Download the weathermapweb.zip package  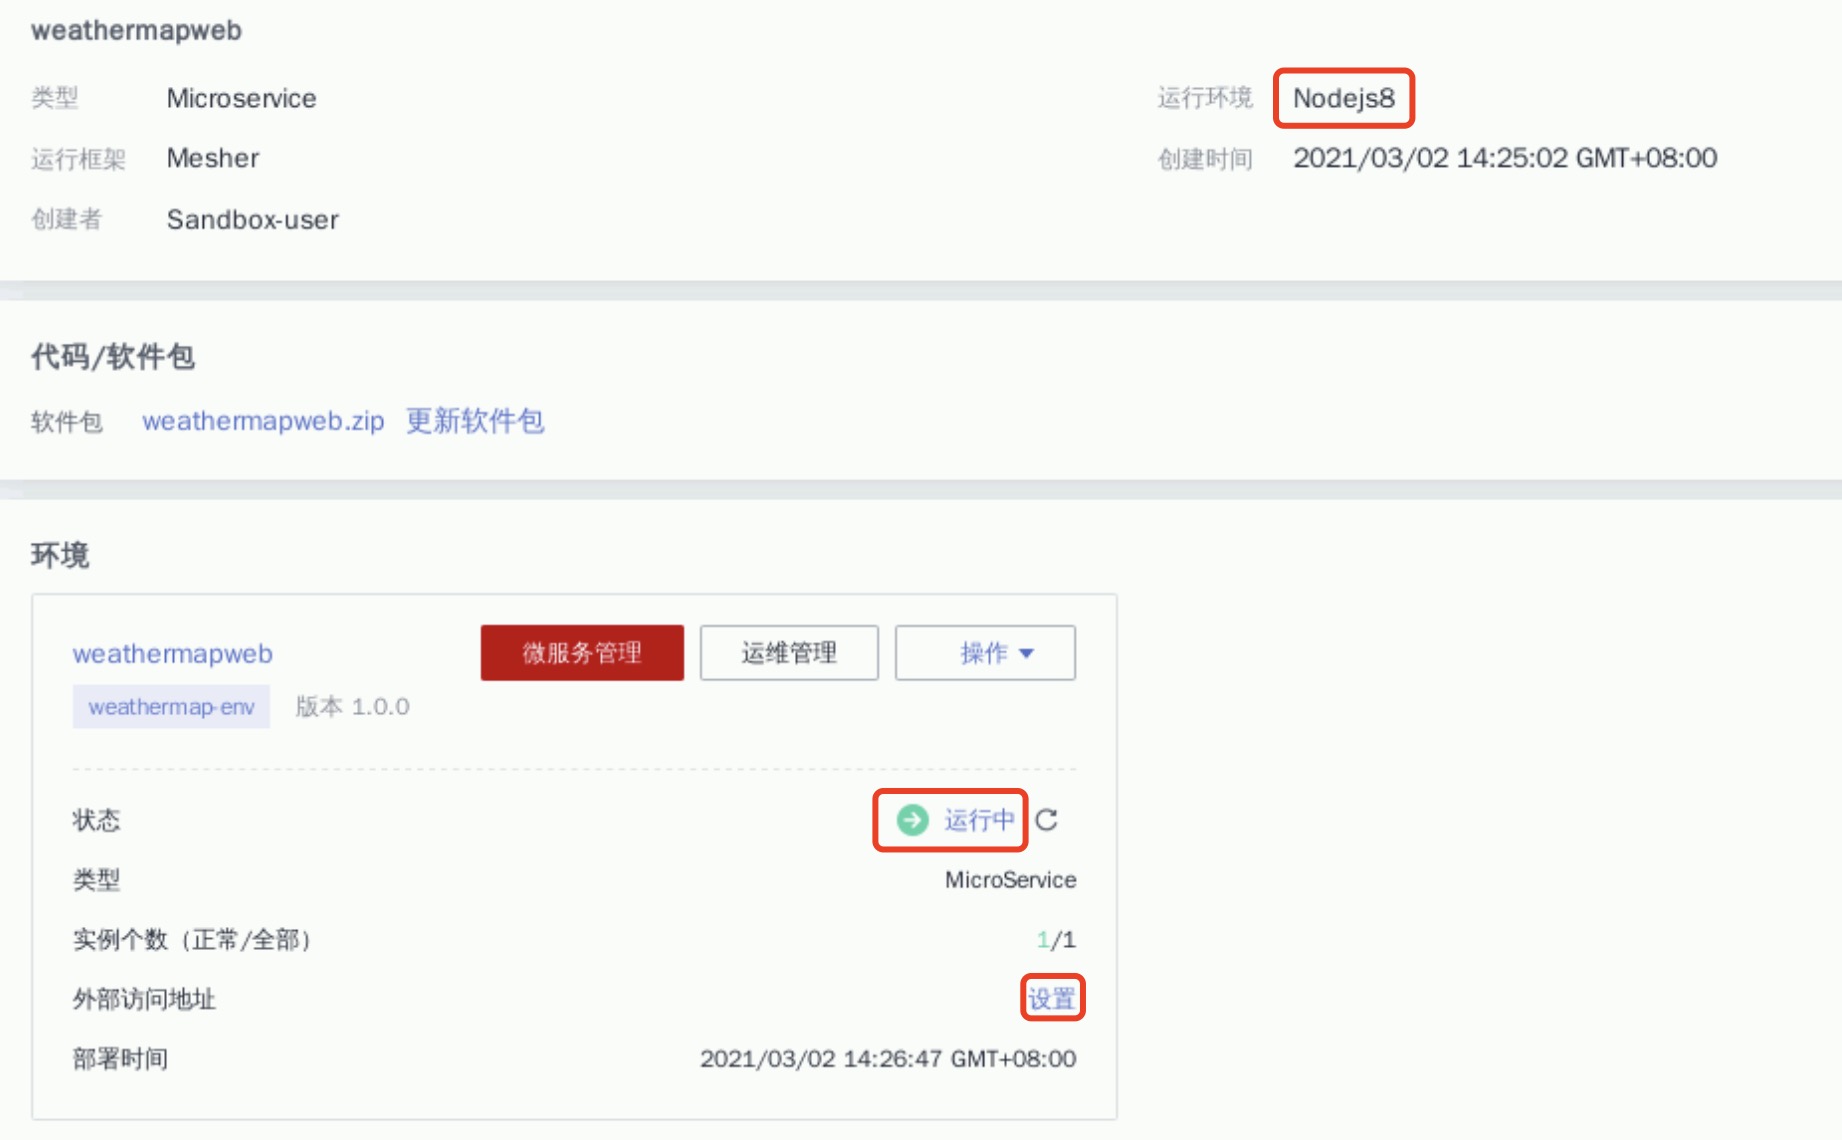point(263,421)
